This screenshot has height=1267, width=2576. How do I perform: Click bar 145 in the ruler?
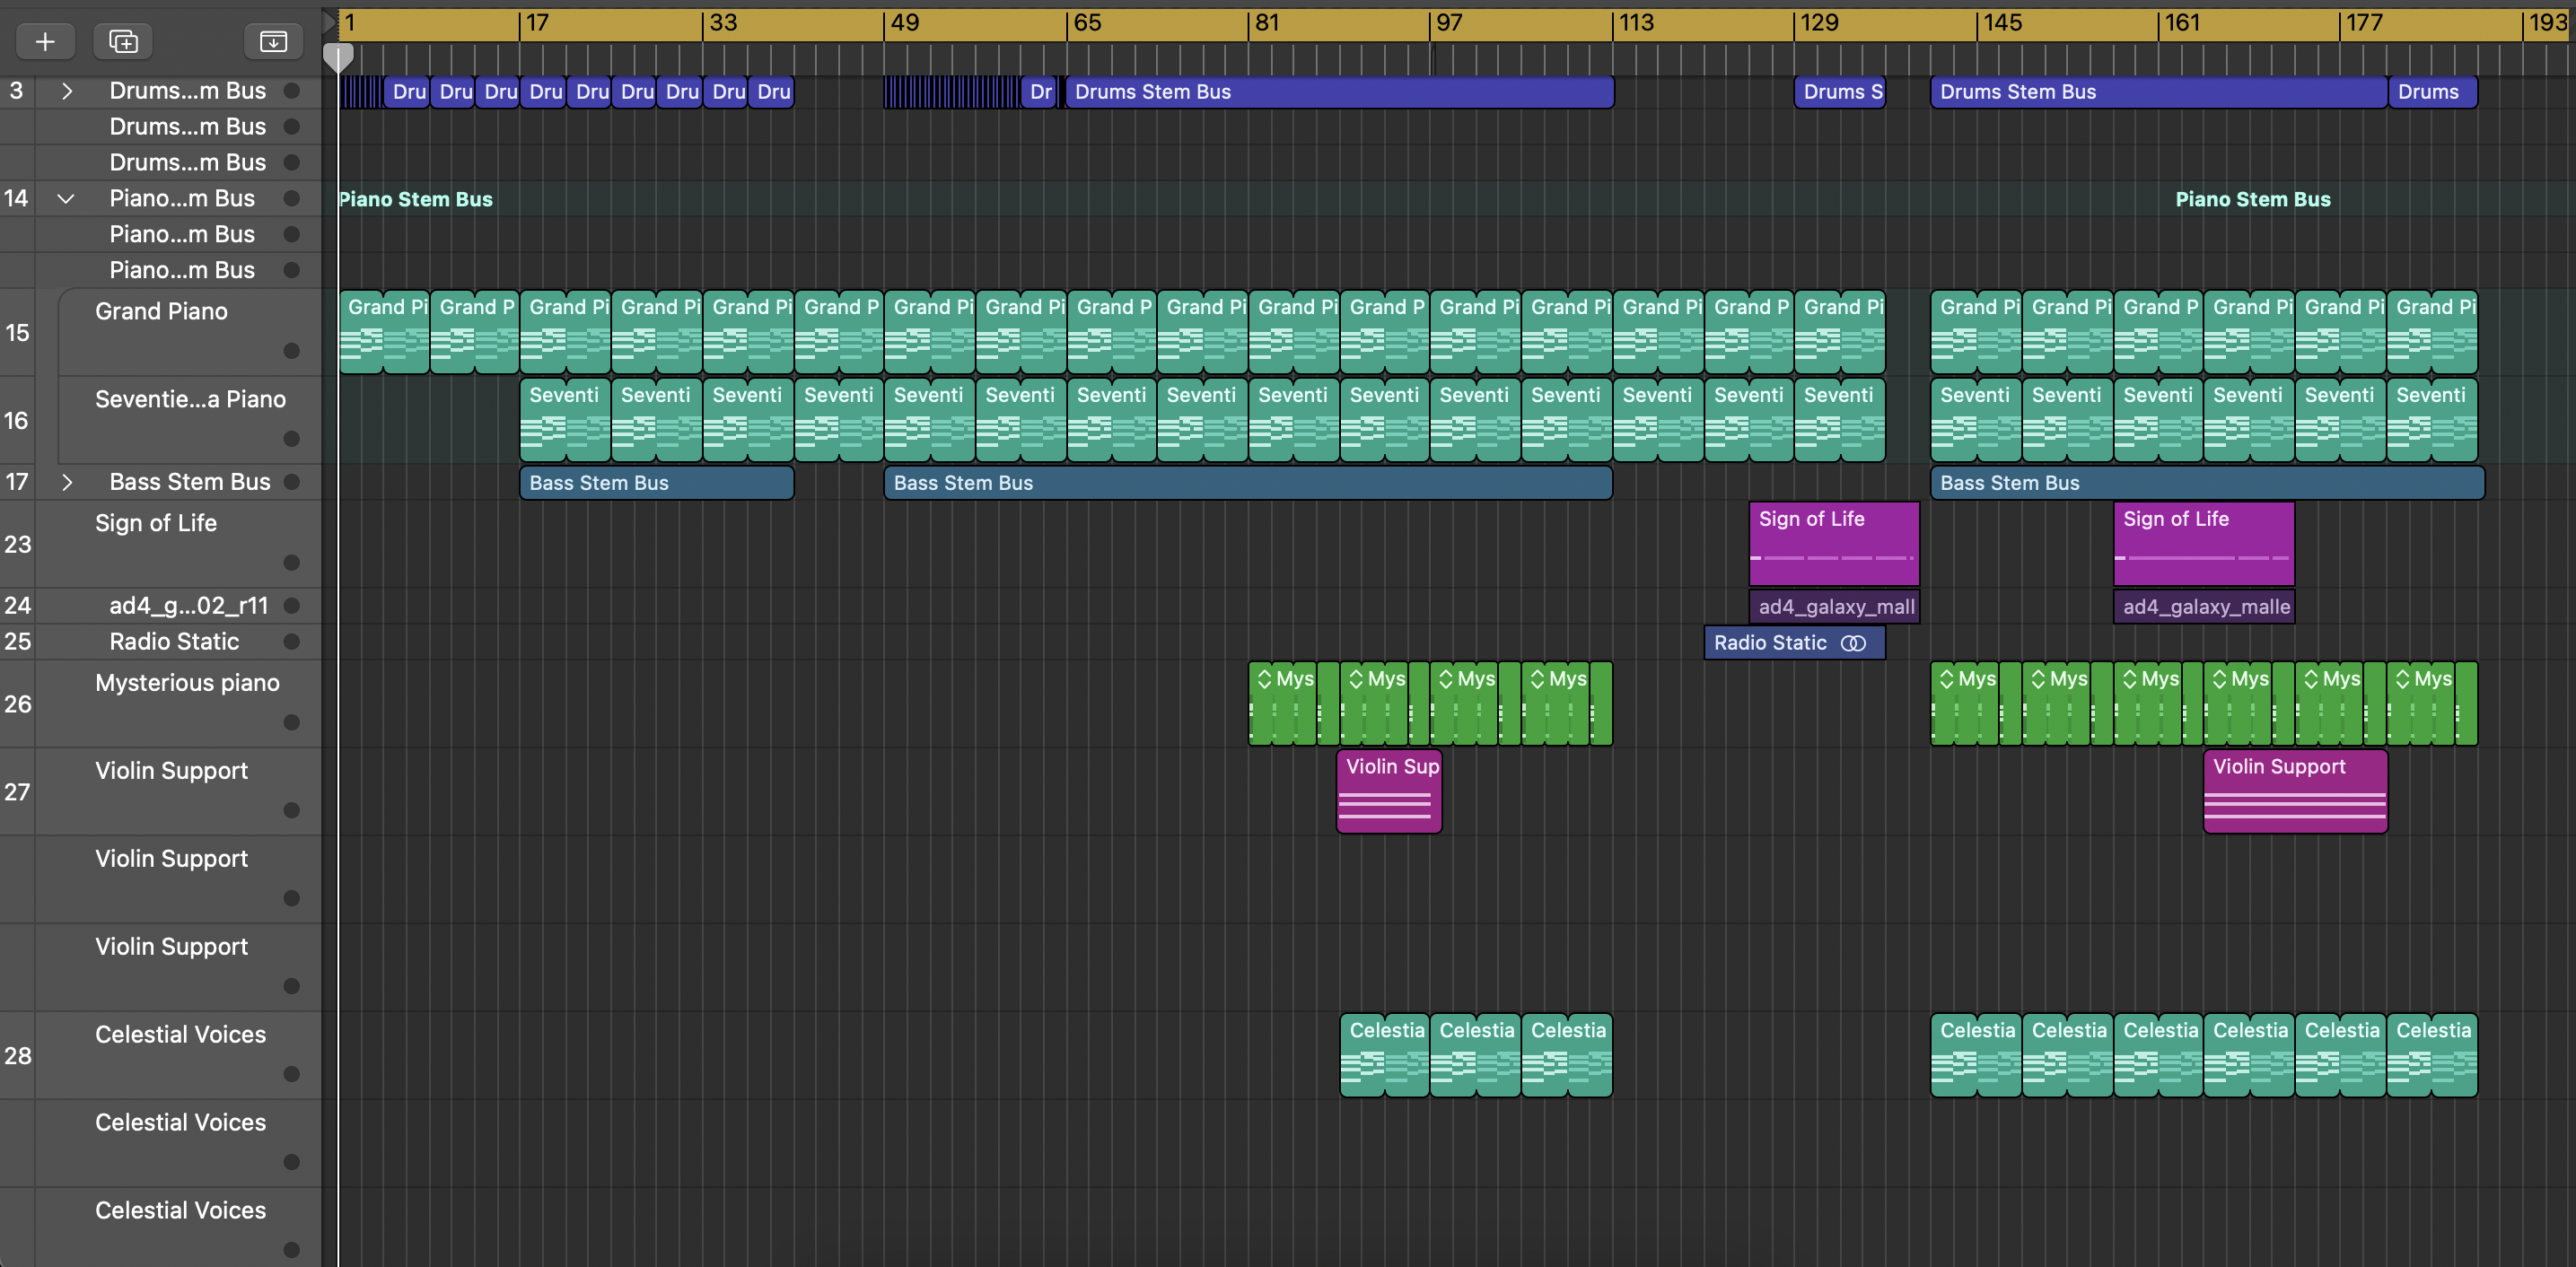pos(2002,23)
